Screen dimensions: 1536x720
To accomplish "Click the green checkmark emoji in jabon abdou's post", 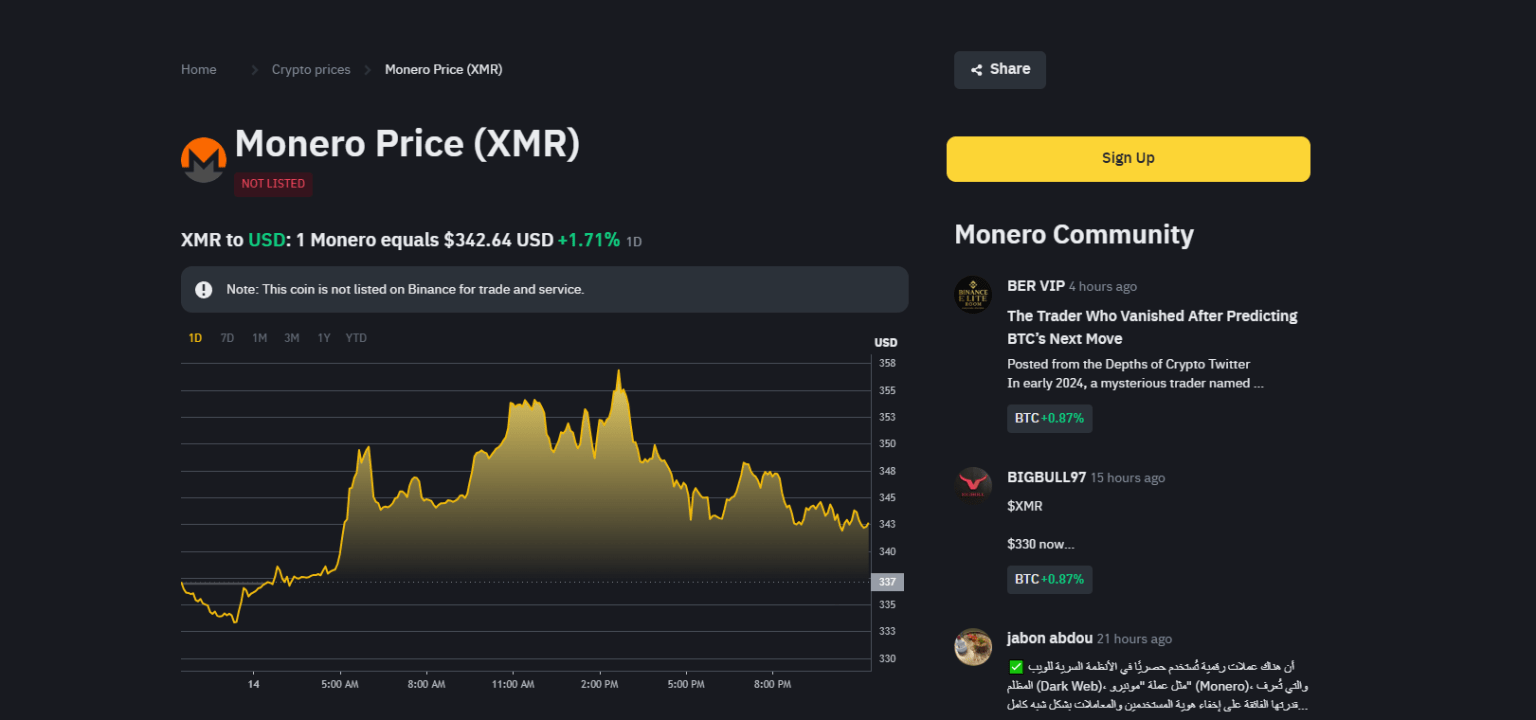I will click(x=1015, y=666).
